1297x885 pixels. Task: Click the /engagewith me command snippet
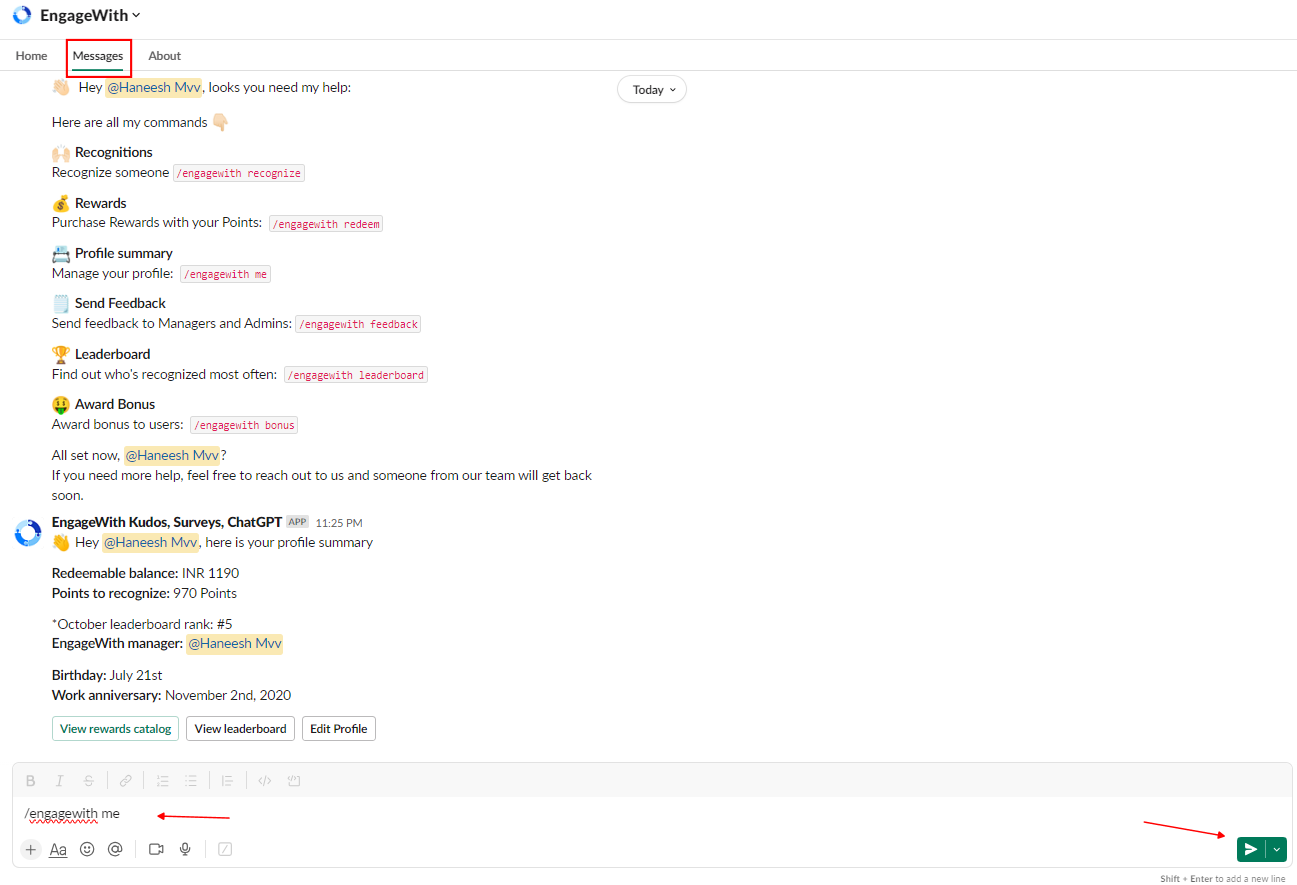tap(225, 274)
